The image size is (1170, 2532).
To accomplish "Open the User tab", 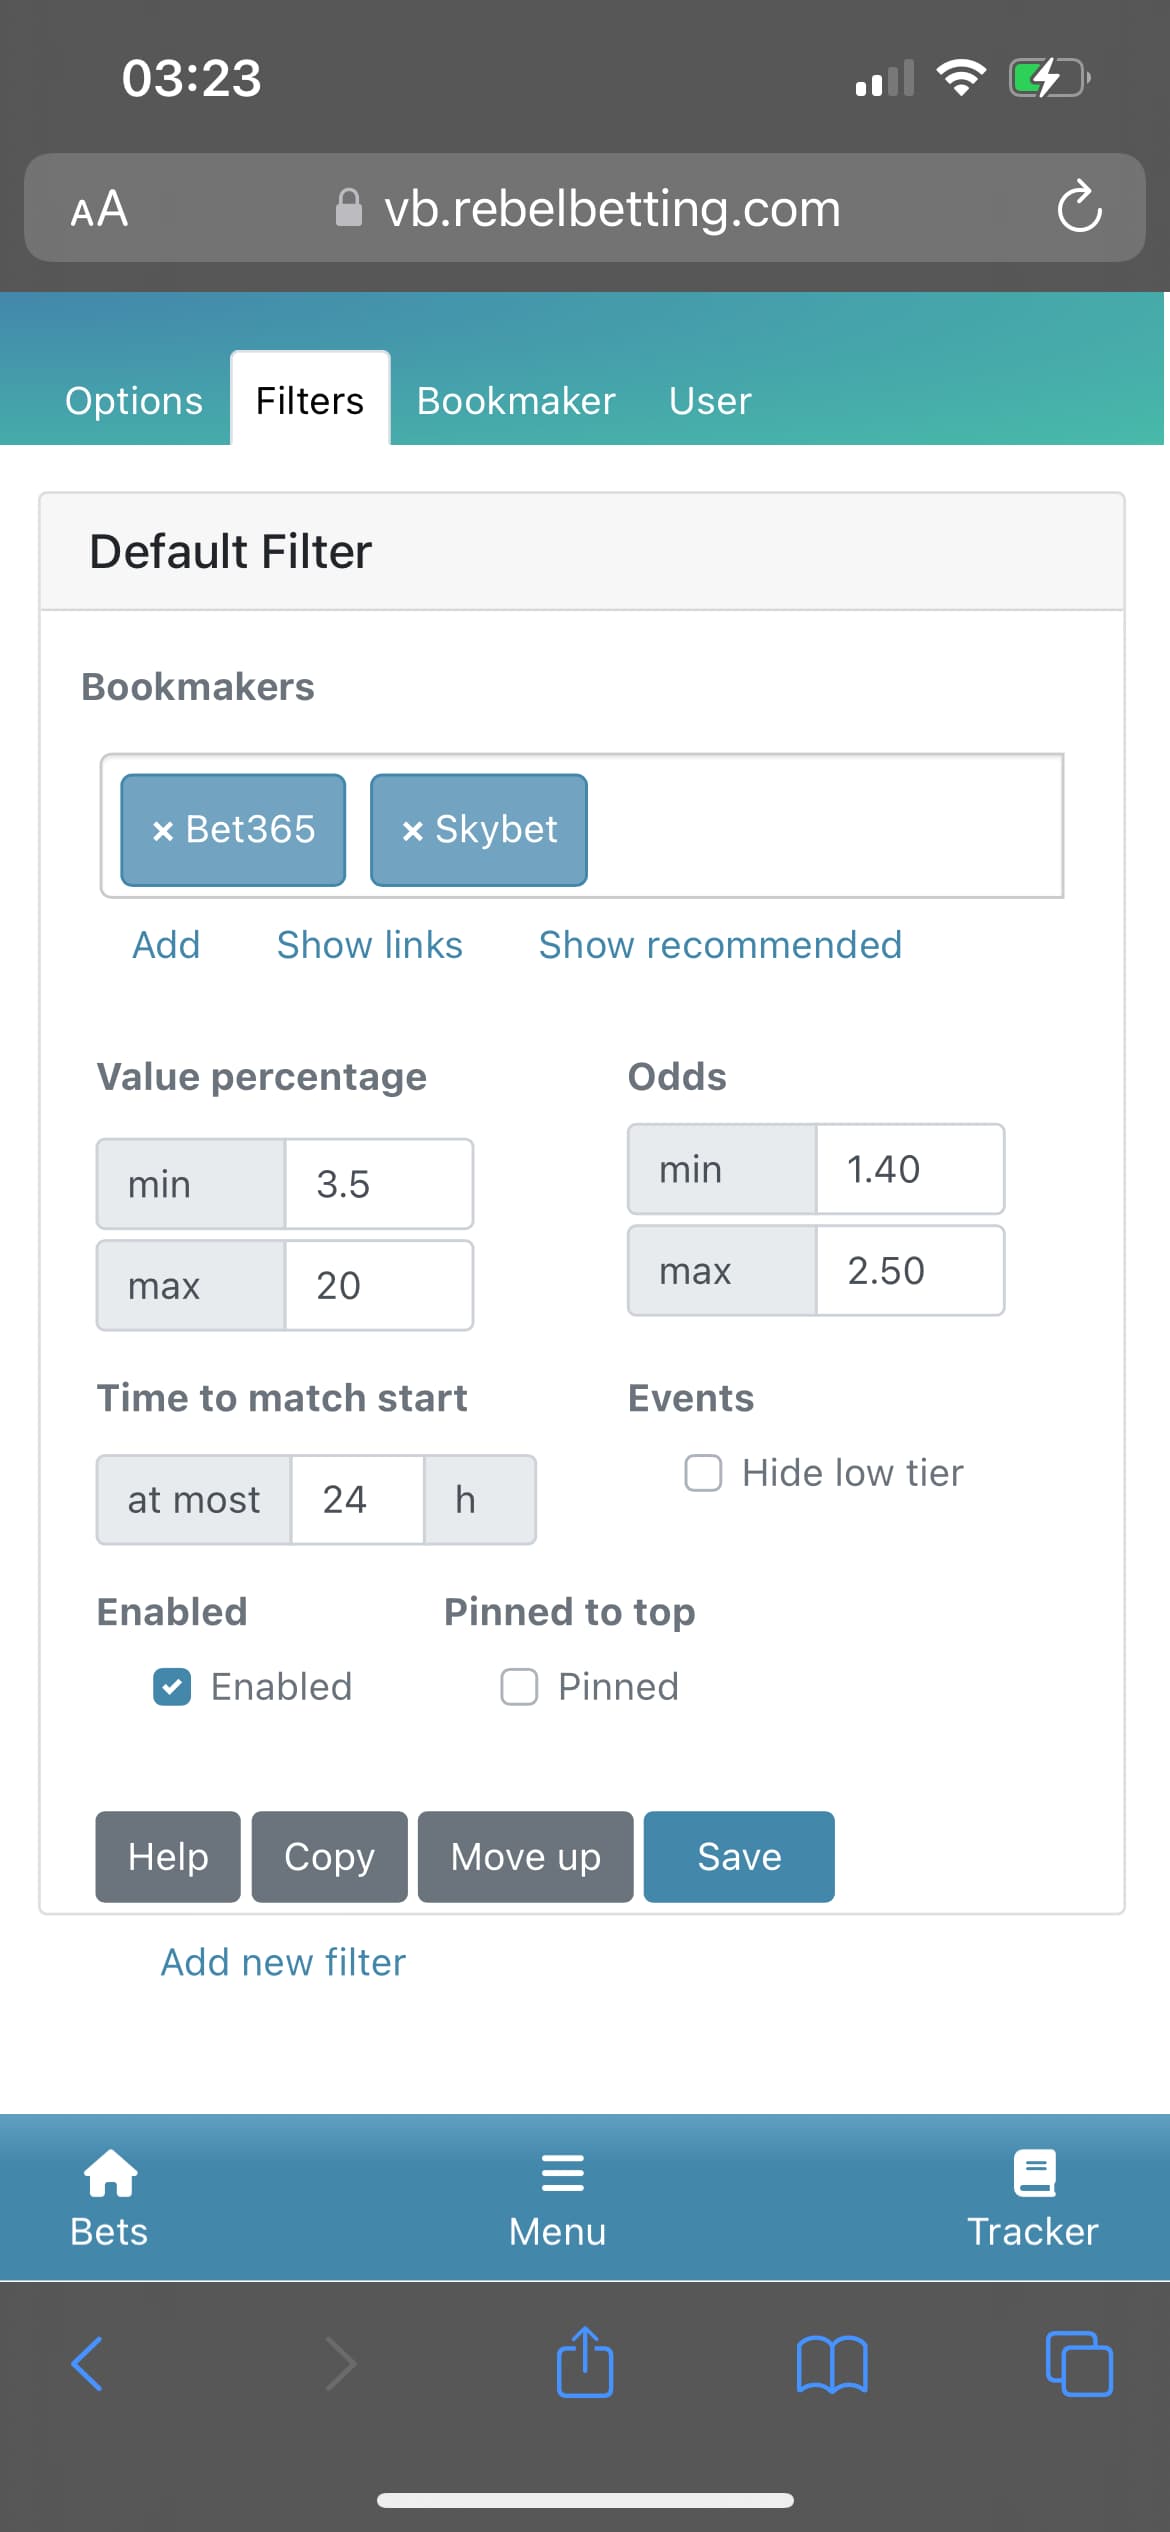I will tap(710, 401).
